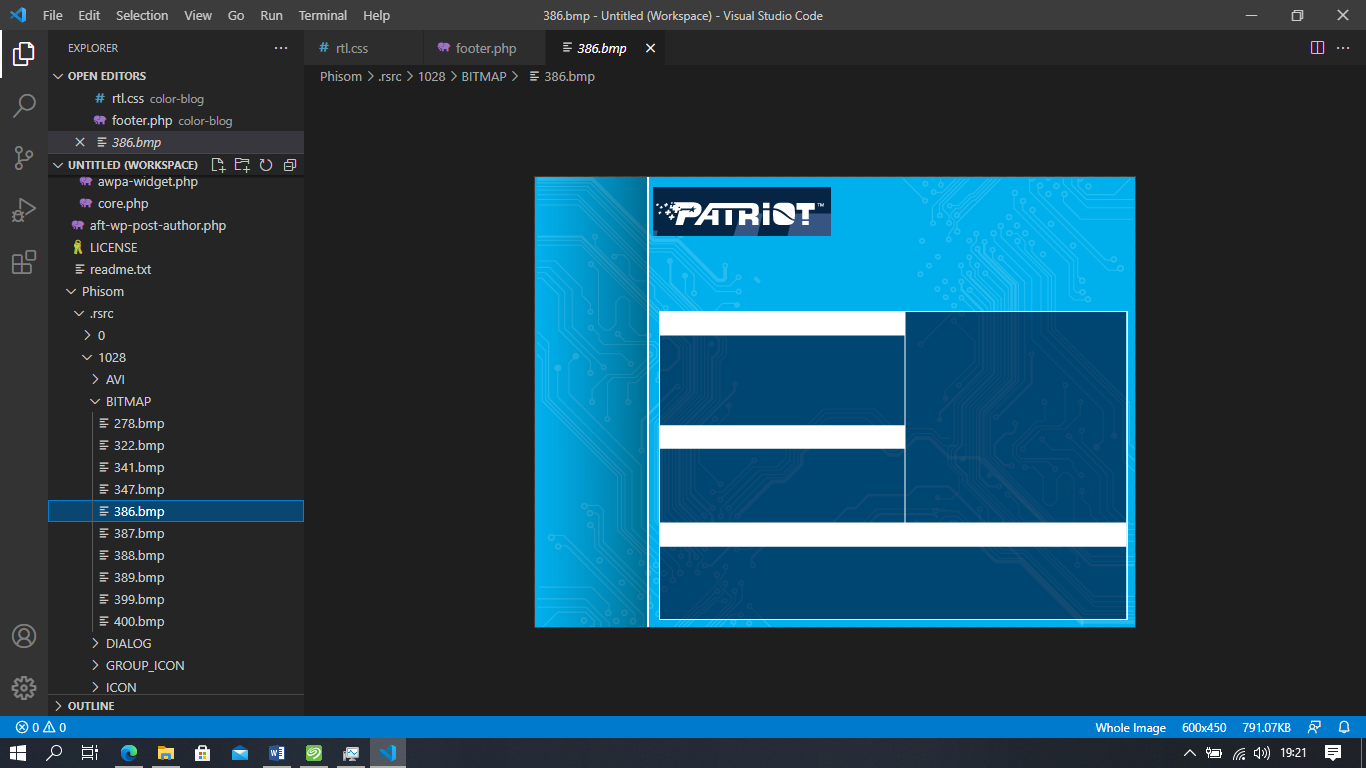
Task: Click the Patriot bitmap image preview
Action: (x=835, y=402)
